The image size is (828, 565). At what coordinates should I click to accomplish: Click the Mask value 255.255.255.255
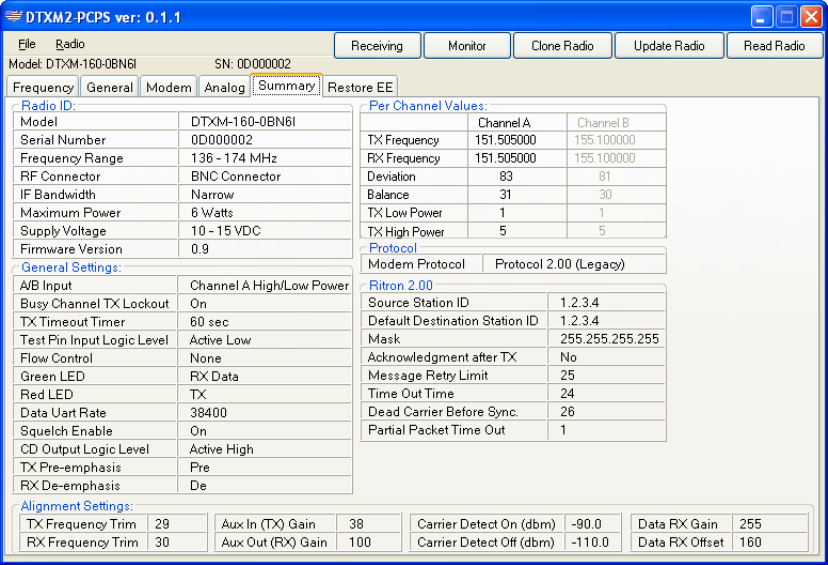(x=609, y=339)
